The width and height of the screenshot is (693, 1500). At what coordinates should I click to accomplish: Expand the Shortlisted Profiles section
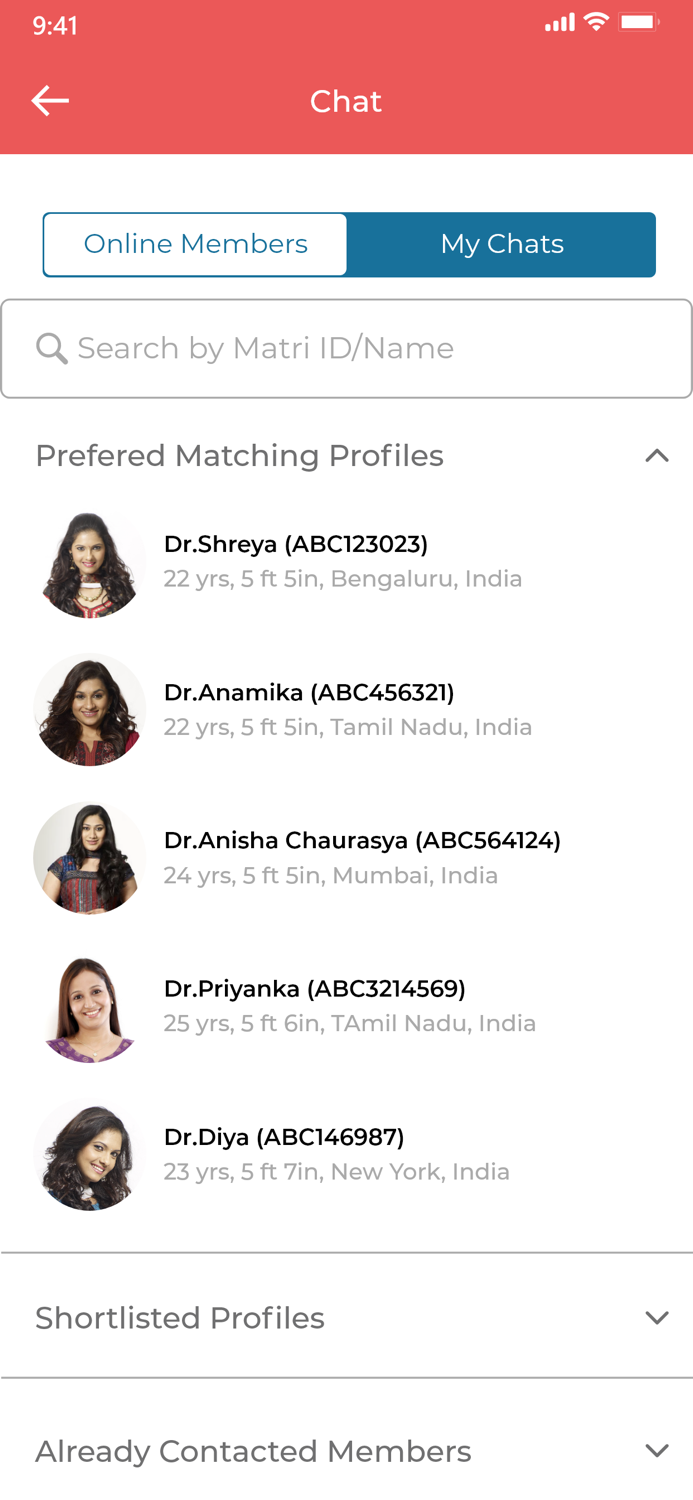[657, 1317]
